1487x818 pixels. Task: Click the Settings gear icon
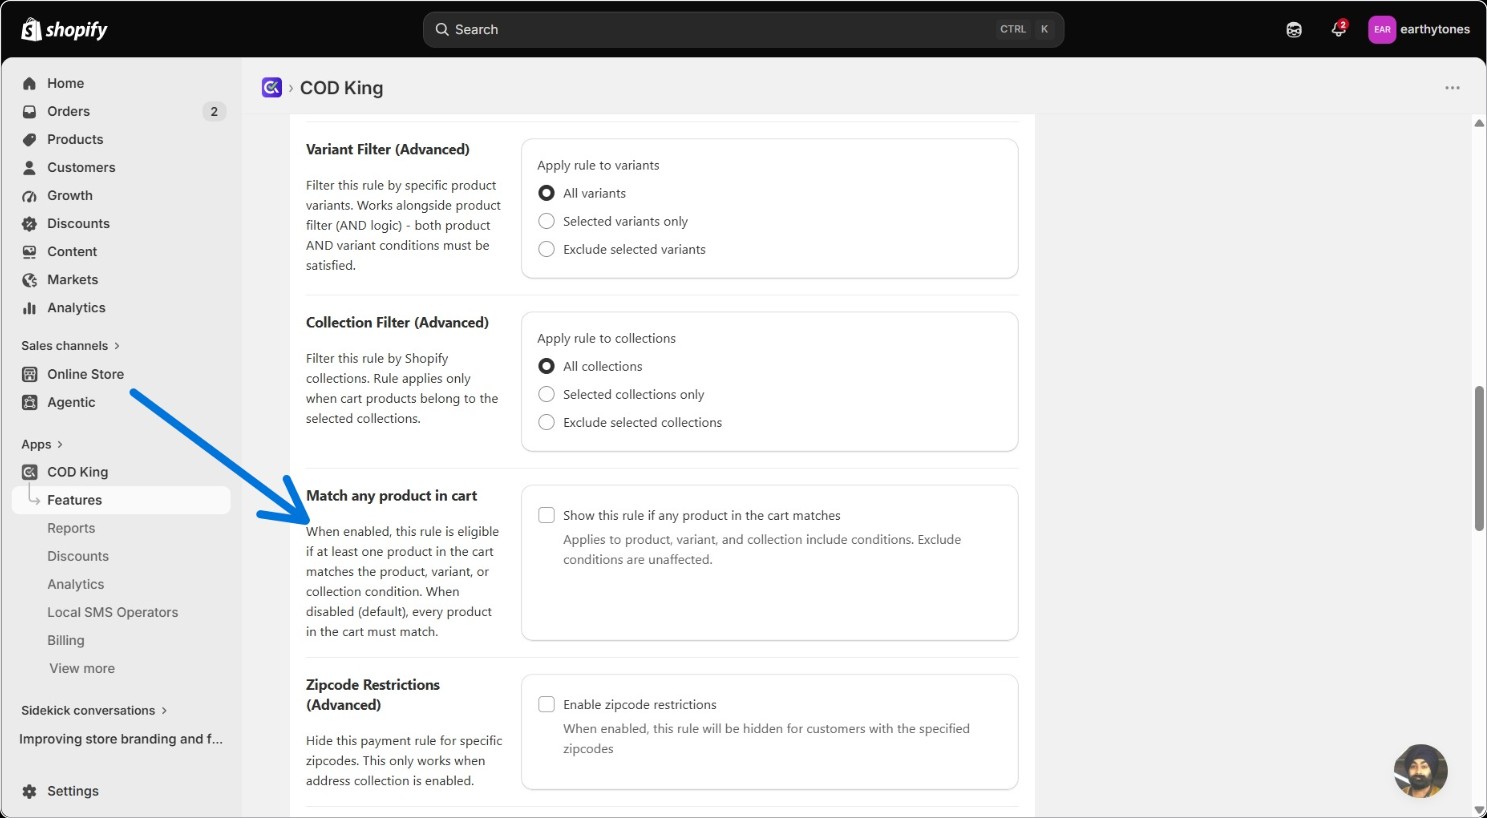30,791
